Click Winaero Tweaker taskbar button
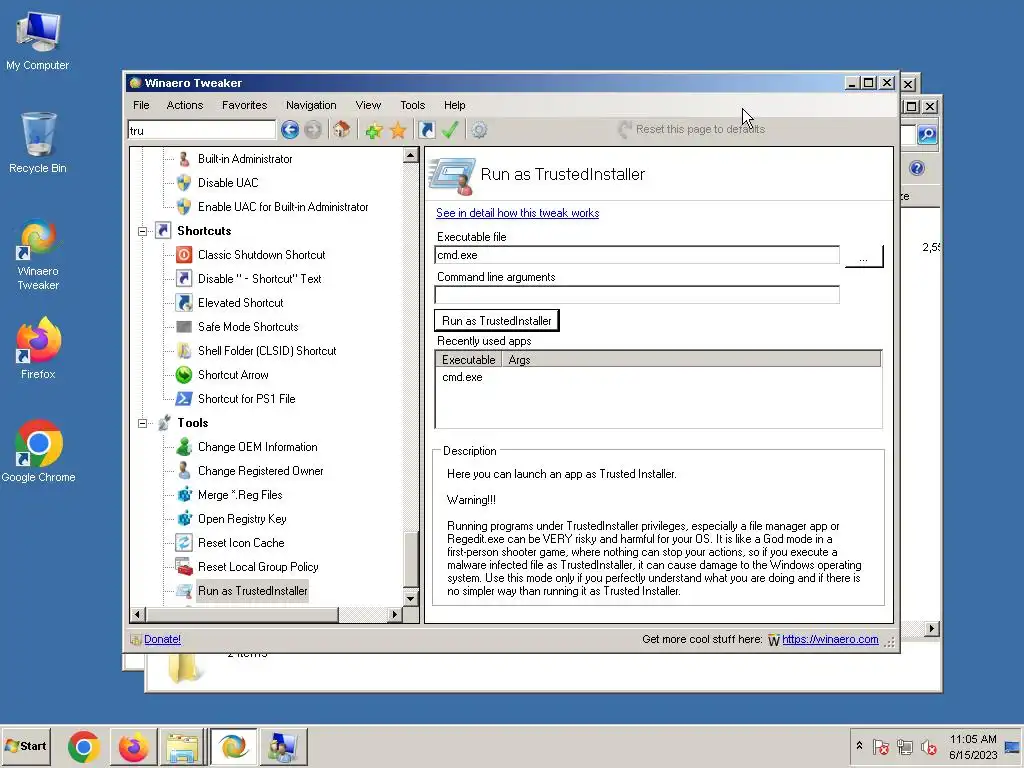This screenshot has height=768, width=1024. pyautogui.click(x=233, y=747)
